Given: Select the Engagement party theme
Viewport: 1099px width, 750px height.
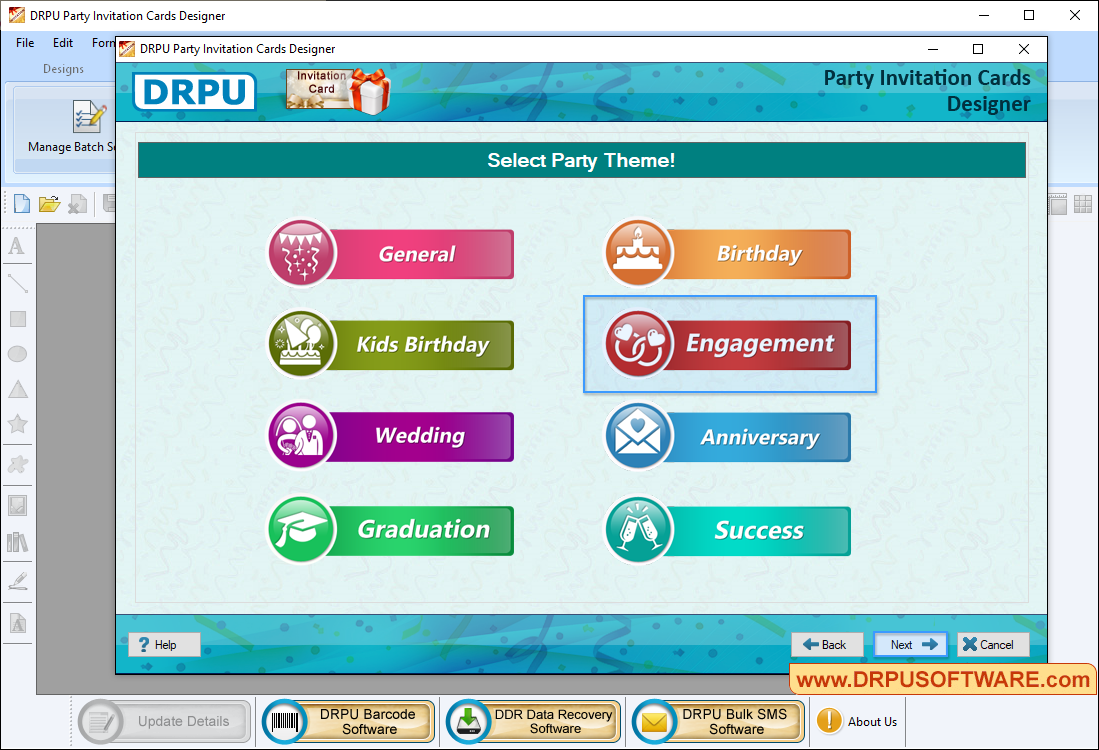Looking at the screenshot, I should [x=729, y=344].
